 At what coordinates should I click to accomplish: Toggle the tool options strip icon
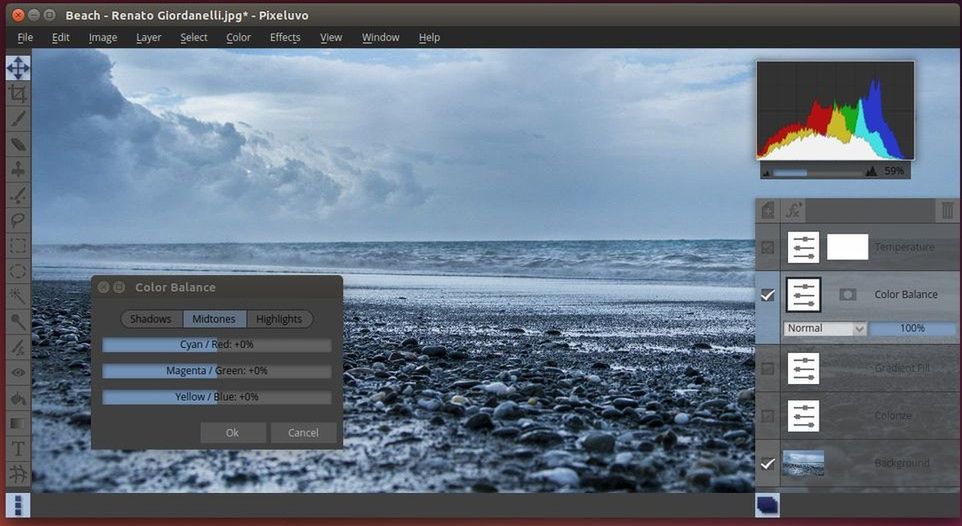[18, 505]
